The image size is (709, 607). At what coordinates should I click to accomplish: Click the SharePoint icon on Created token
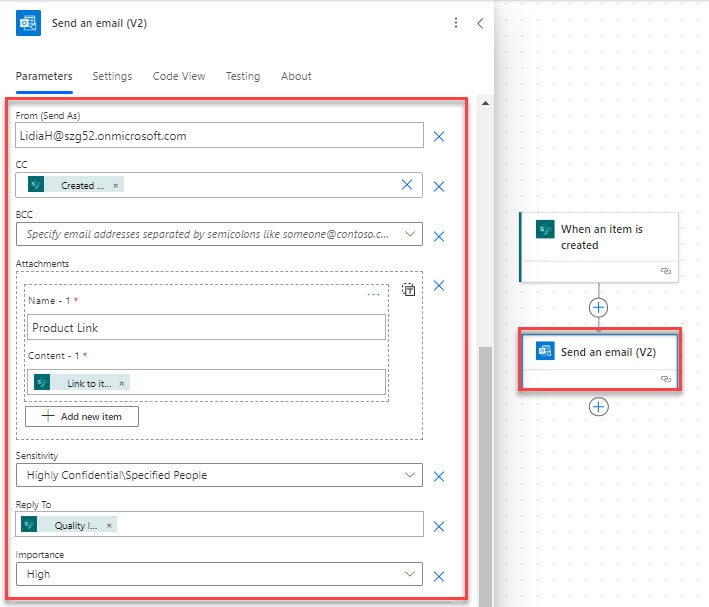click(36, 184)
